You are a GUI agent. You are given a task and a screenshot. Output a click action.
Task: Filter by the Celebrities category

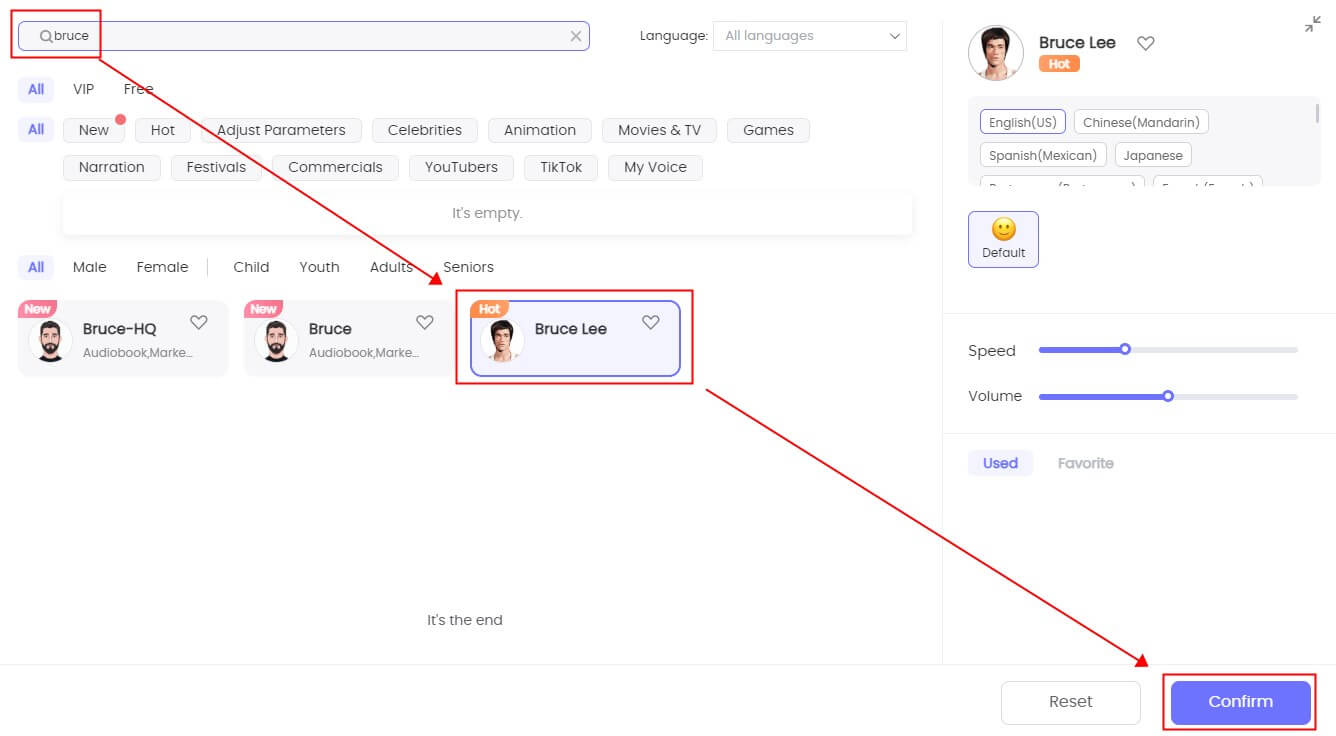[425, 130]
